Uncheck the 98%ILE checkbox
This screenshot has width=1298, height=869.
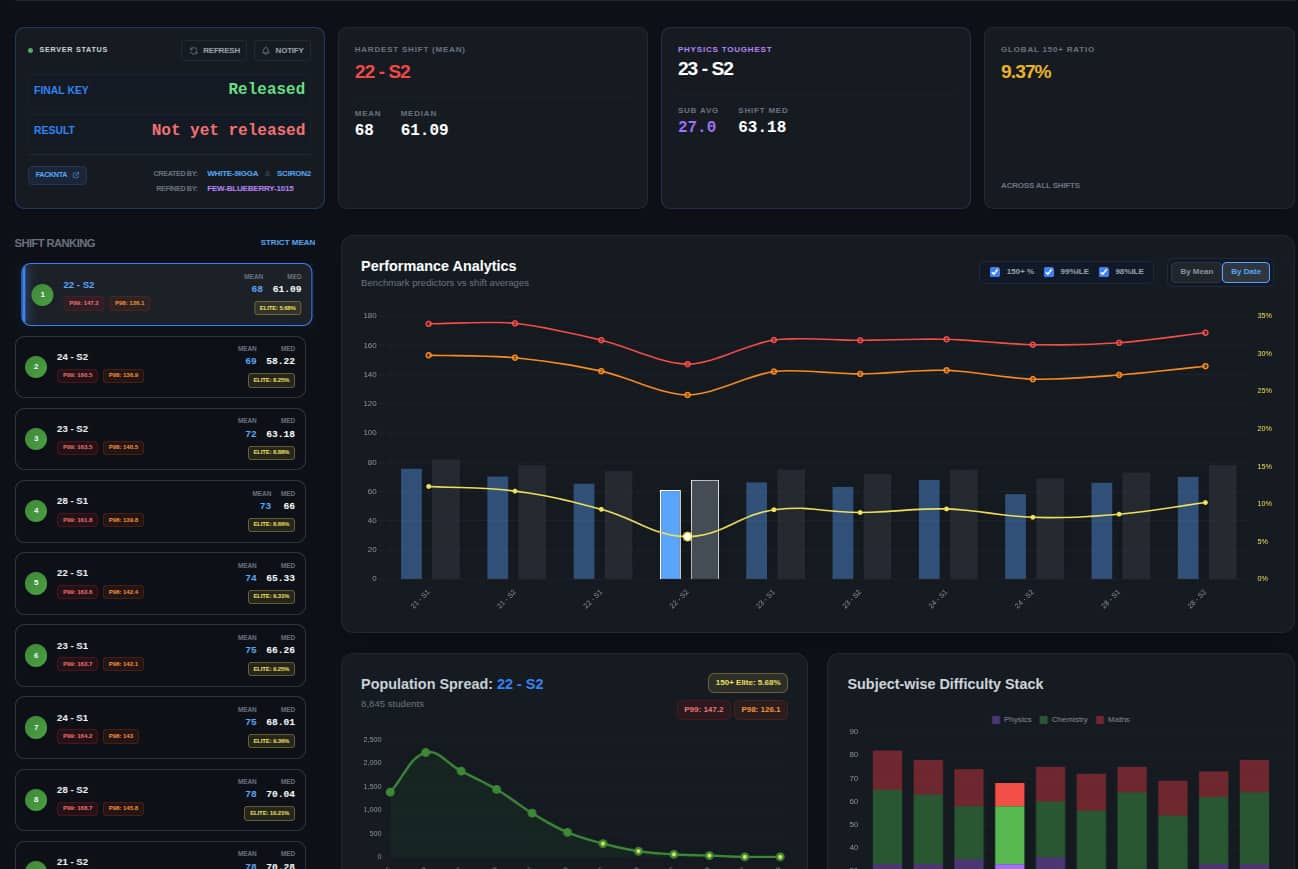pyautogui.click(x=1104, y=272)
